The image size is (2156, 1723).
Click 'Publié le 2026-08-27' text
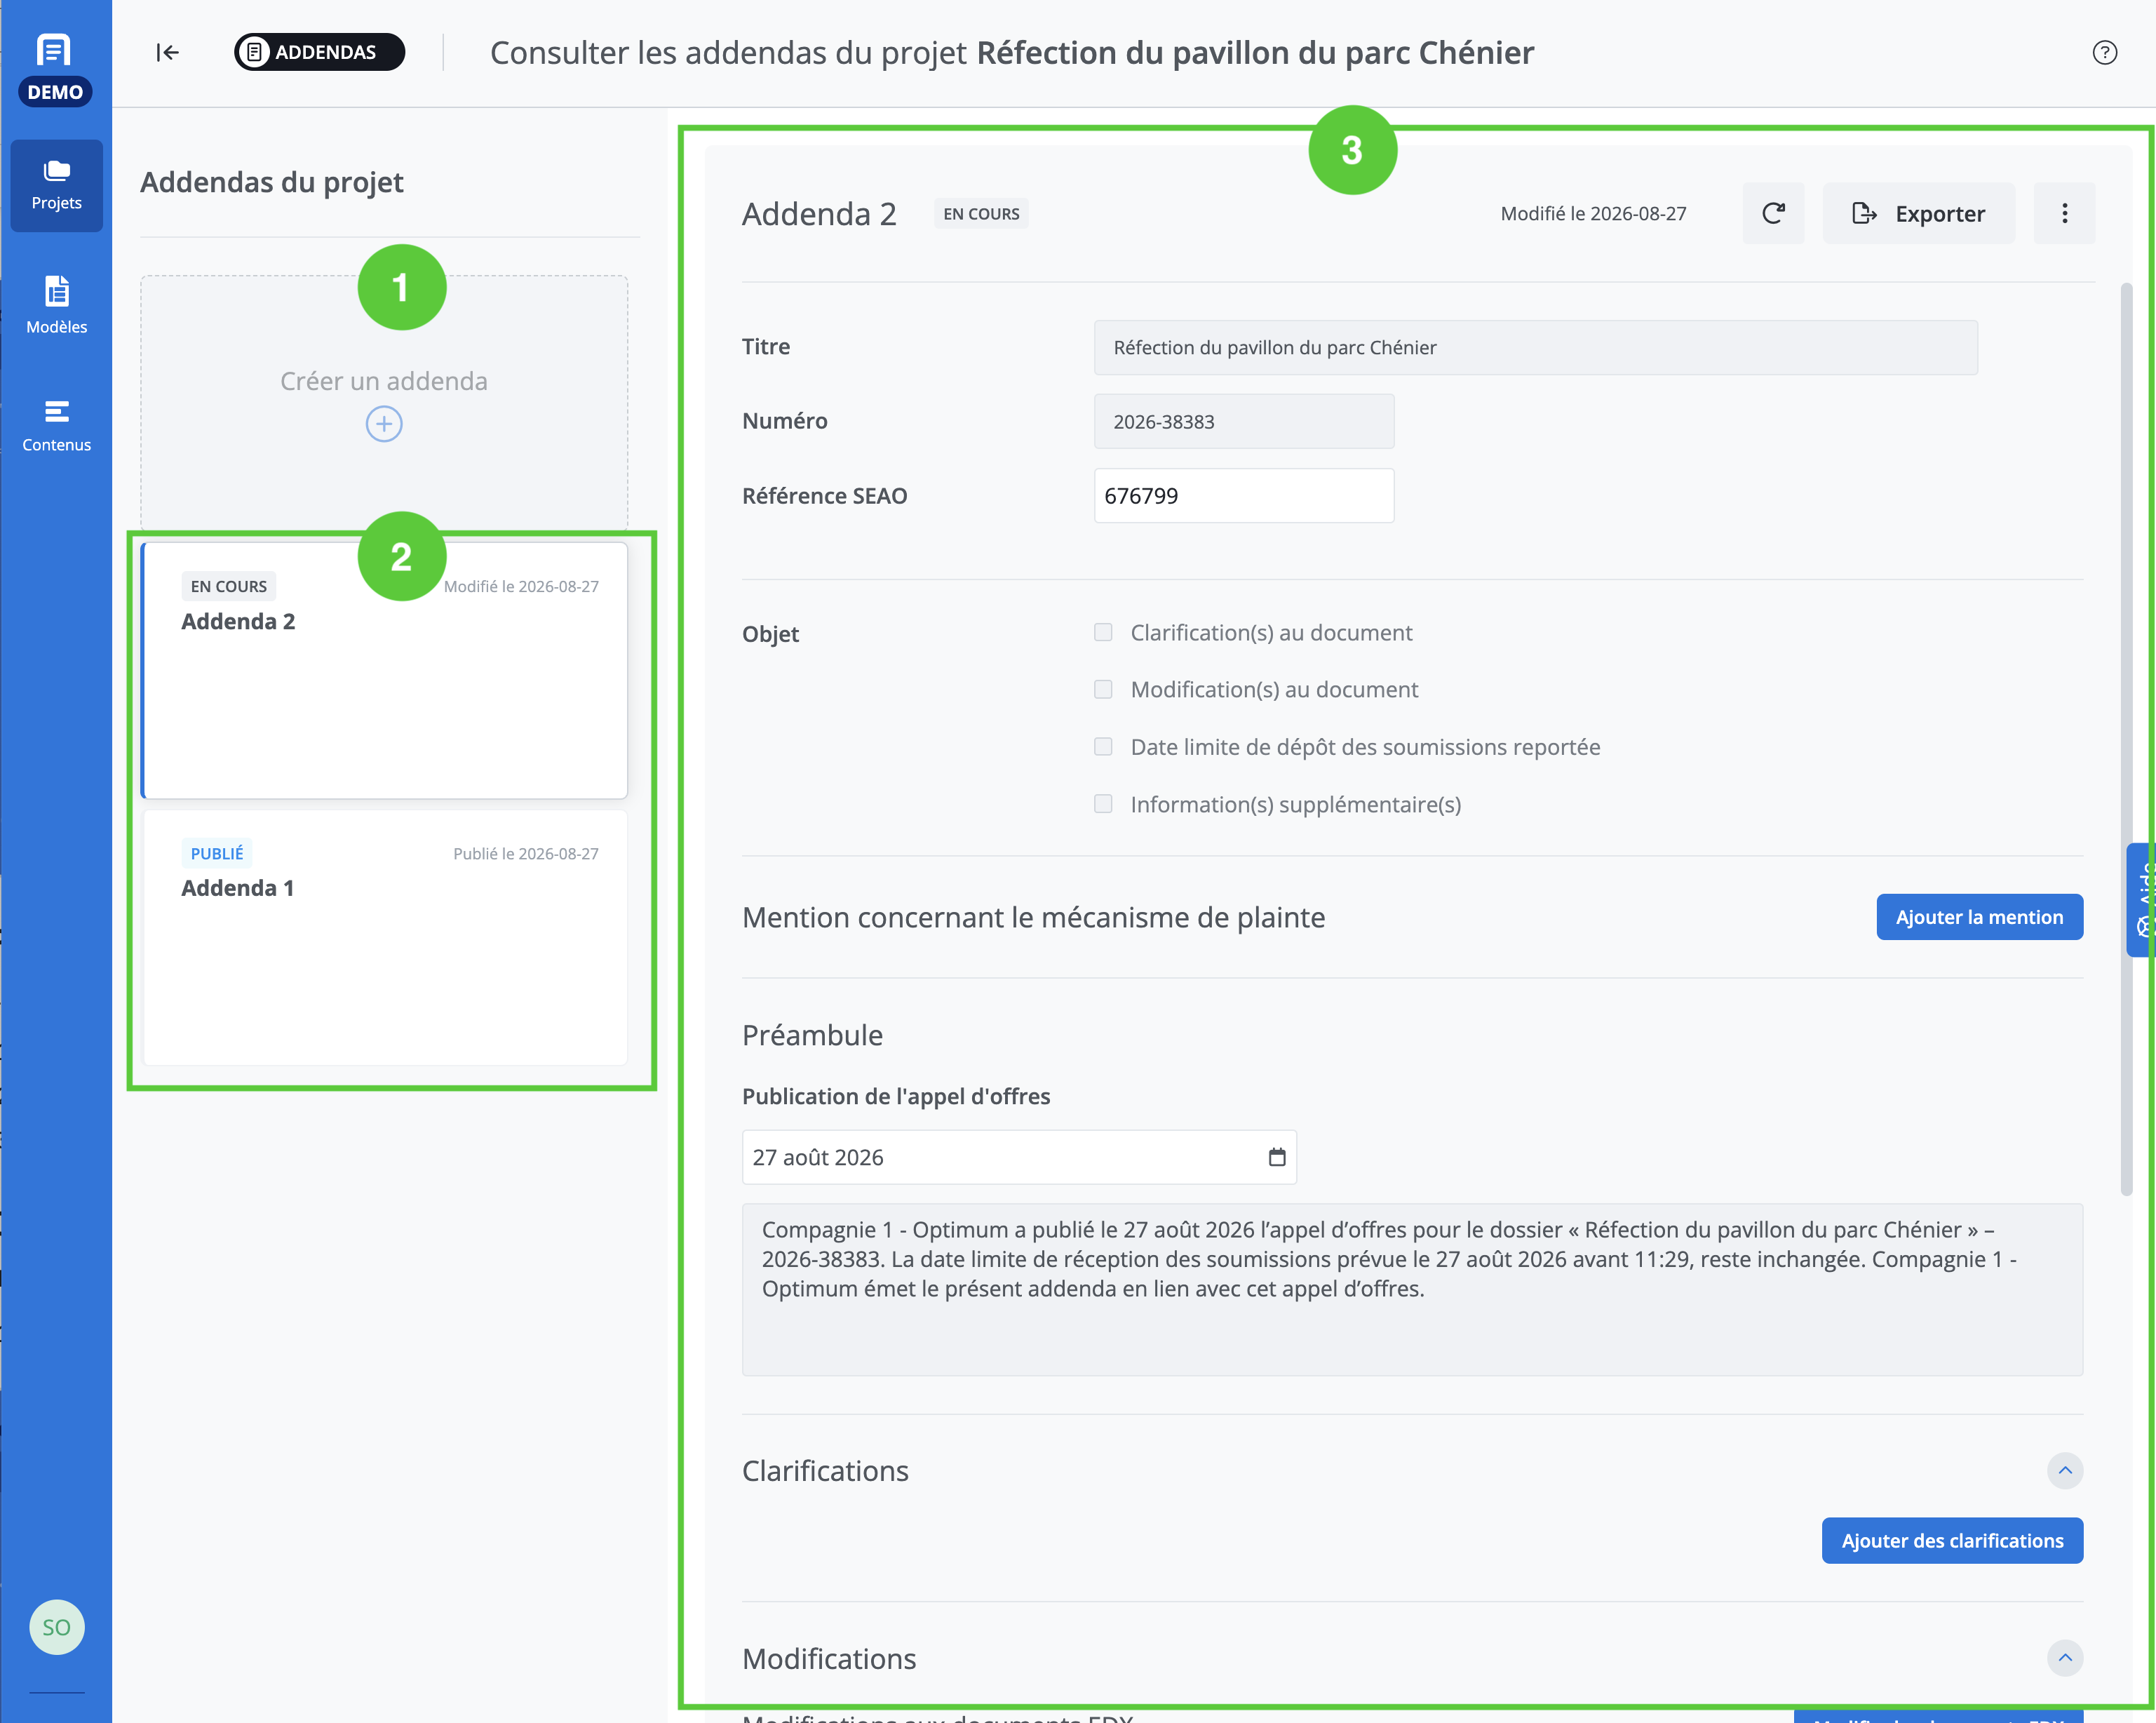tap(525, 853)
